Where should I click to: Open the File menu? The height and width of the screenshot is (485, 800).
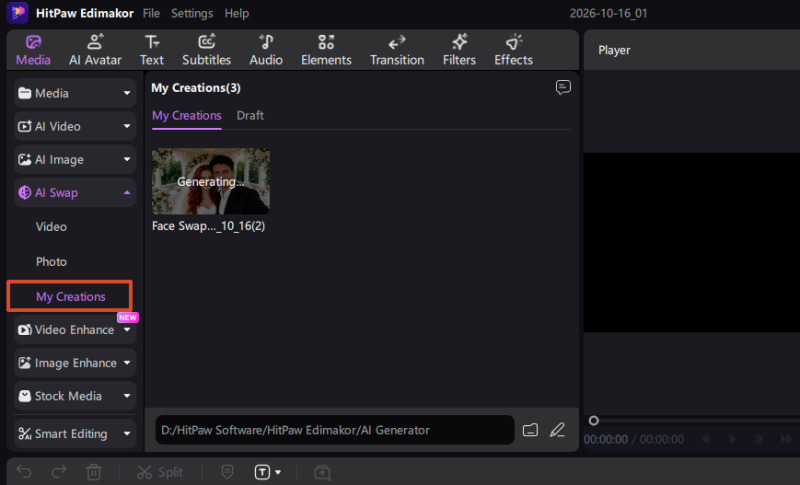coord(151,13)
